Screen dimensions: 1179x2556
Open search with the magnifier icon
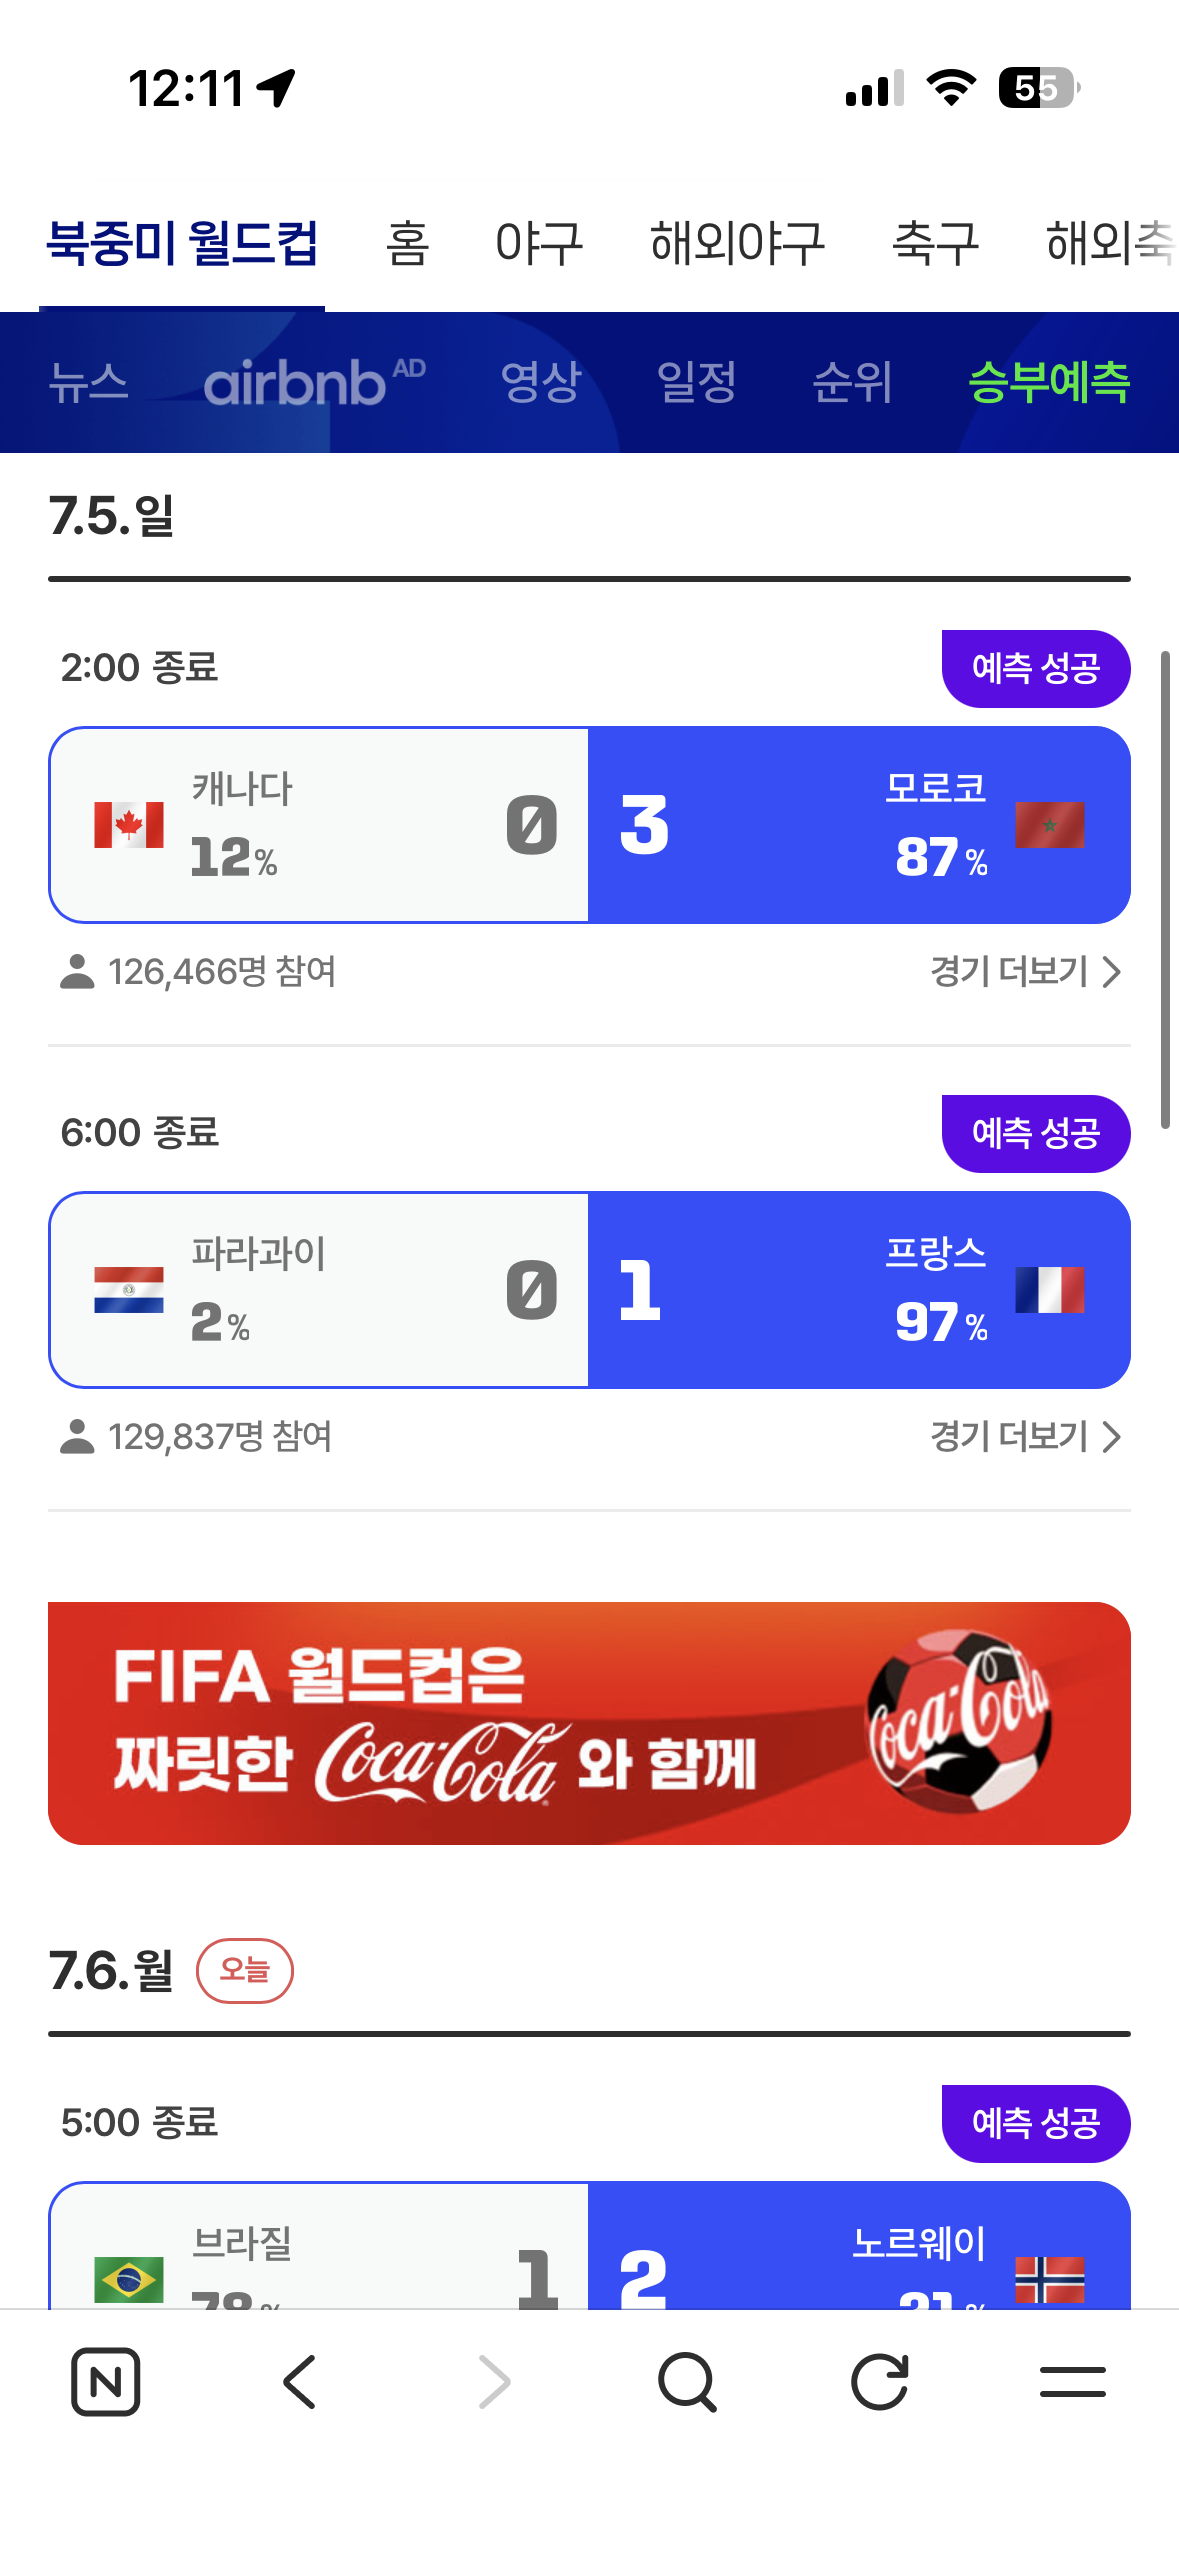click(687, 2382)
